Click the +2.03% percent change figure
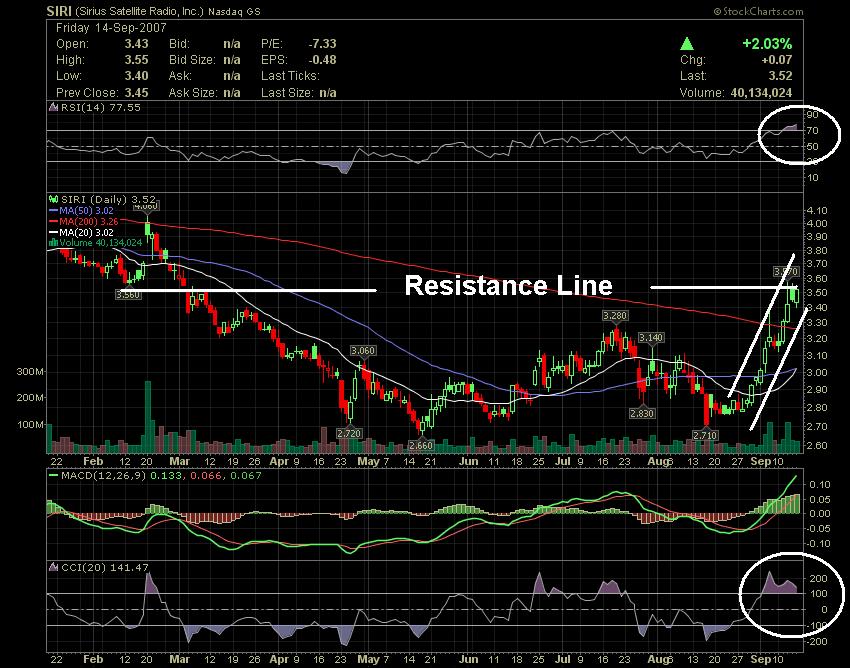850x668 pixels. pyautogui.click(x=767, y=43)
